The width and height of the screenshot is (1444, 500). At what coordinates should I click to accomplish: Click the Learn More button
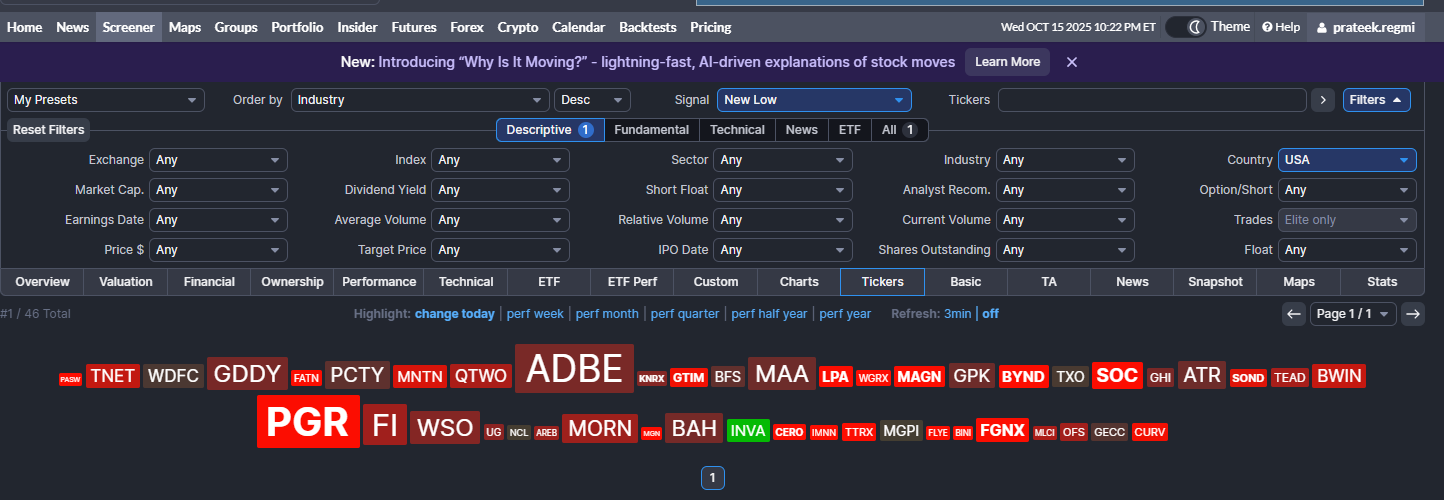click(1007, 62)
